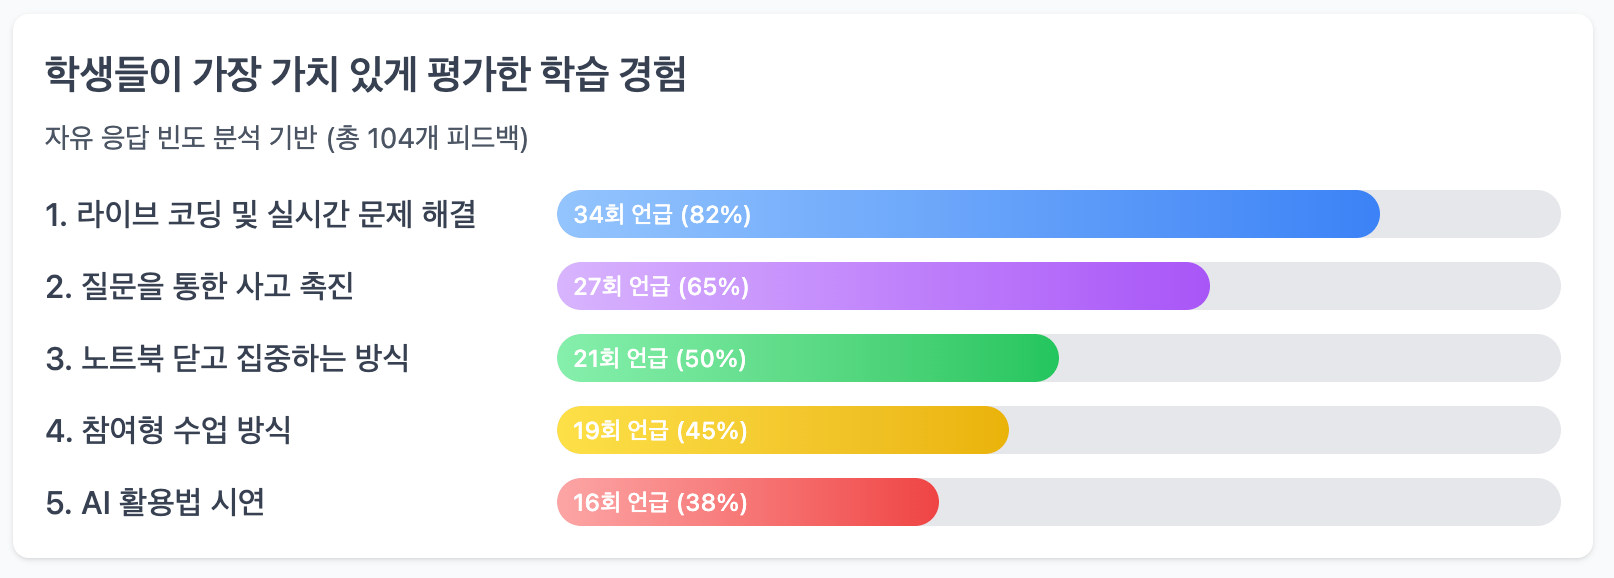Click the blue bar labeled 34회 언급 (82%)
The height and width of the screenshot is (578, 1614).
coord(968,214)
